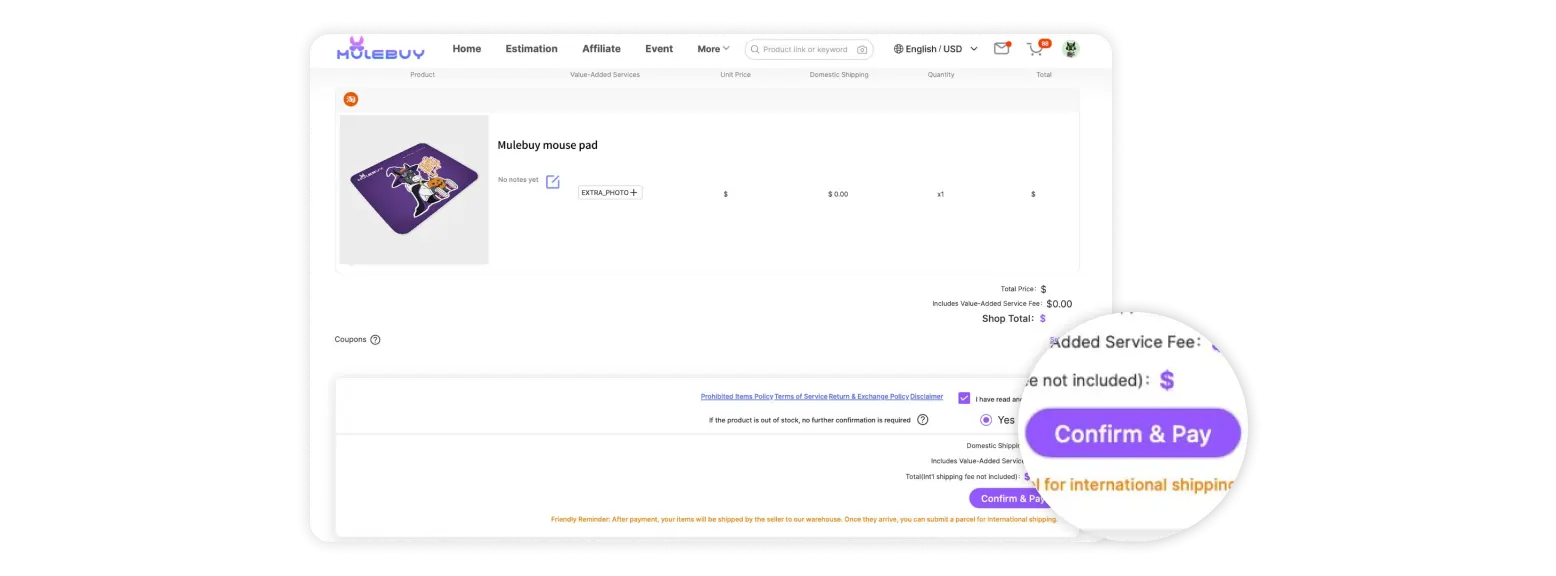
Task: Open the Disclaimer link
Action: tap(927, 397)
